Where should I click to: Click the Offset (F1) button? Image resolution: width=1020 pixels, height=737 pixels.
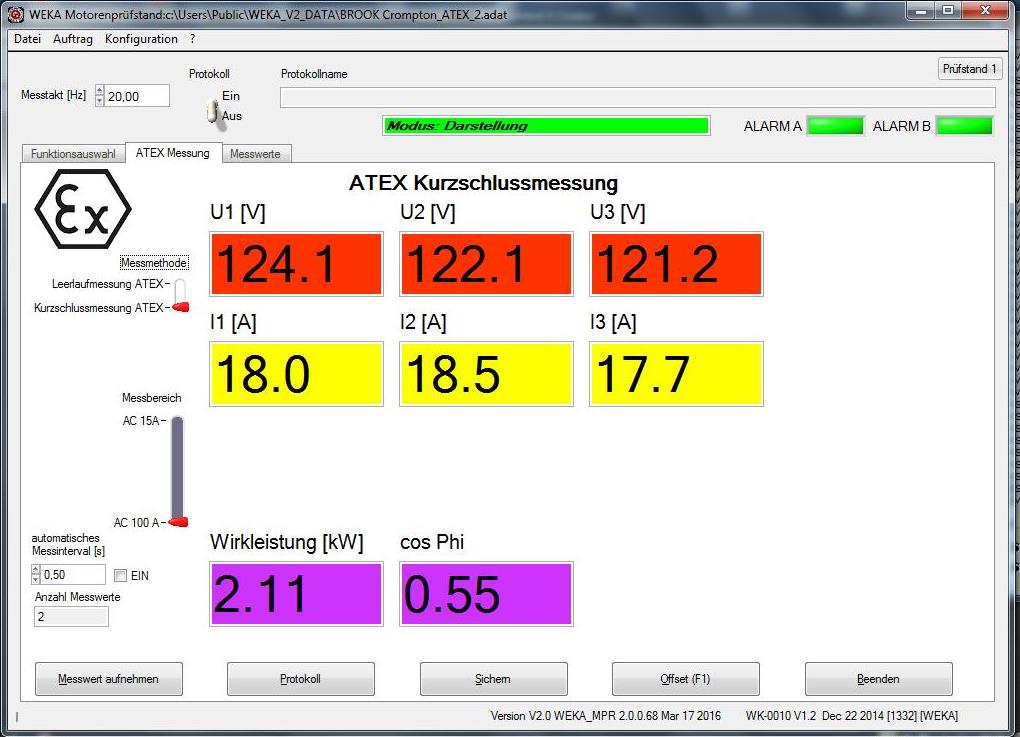tap(685, 678)
